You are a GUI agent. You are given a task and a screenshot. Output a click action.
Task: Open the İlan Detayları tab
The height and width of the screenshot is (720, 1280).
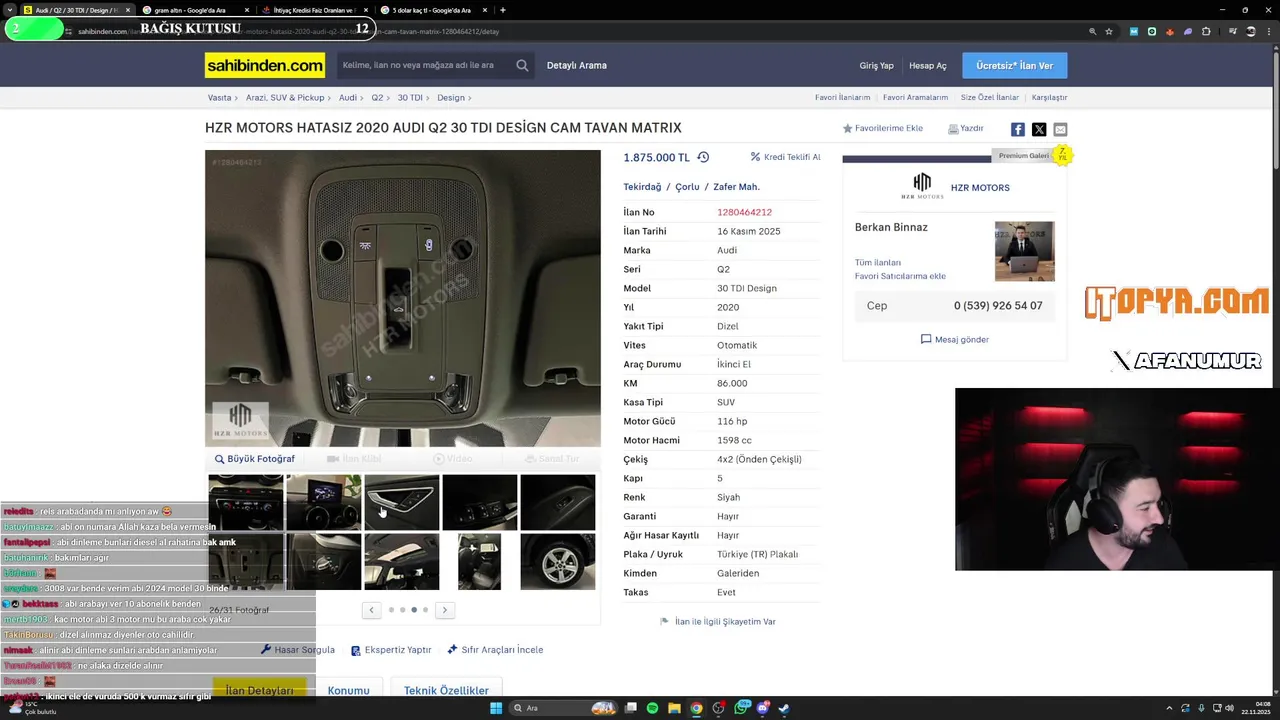pos(260,691)
